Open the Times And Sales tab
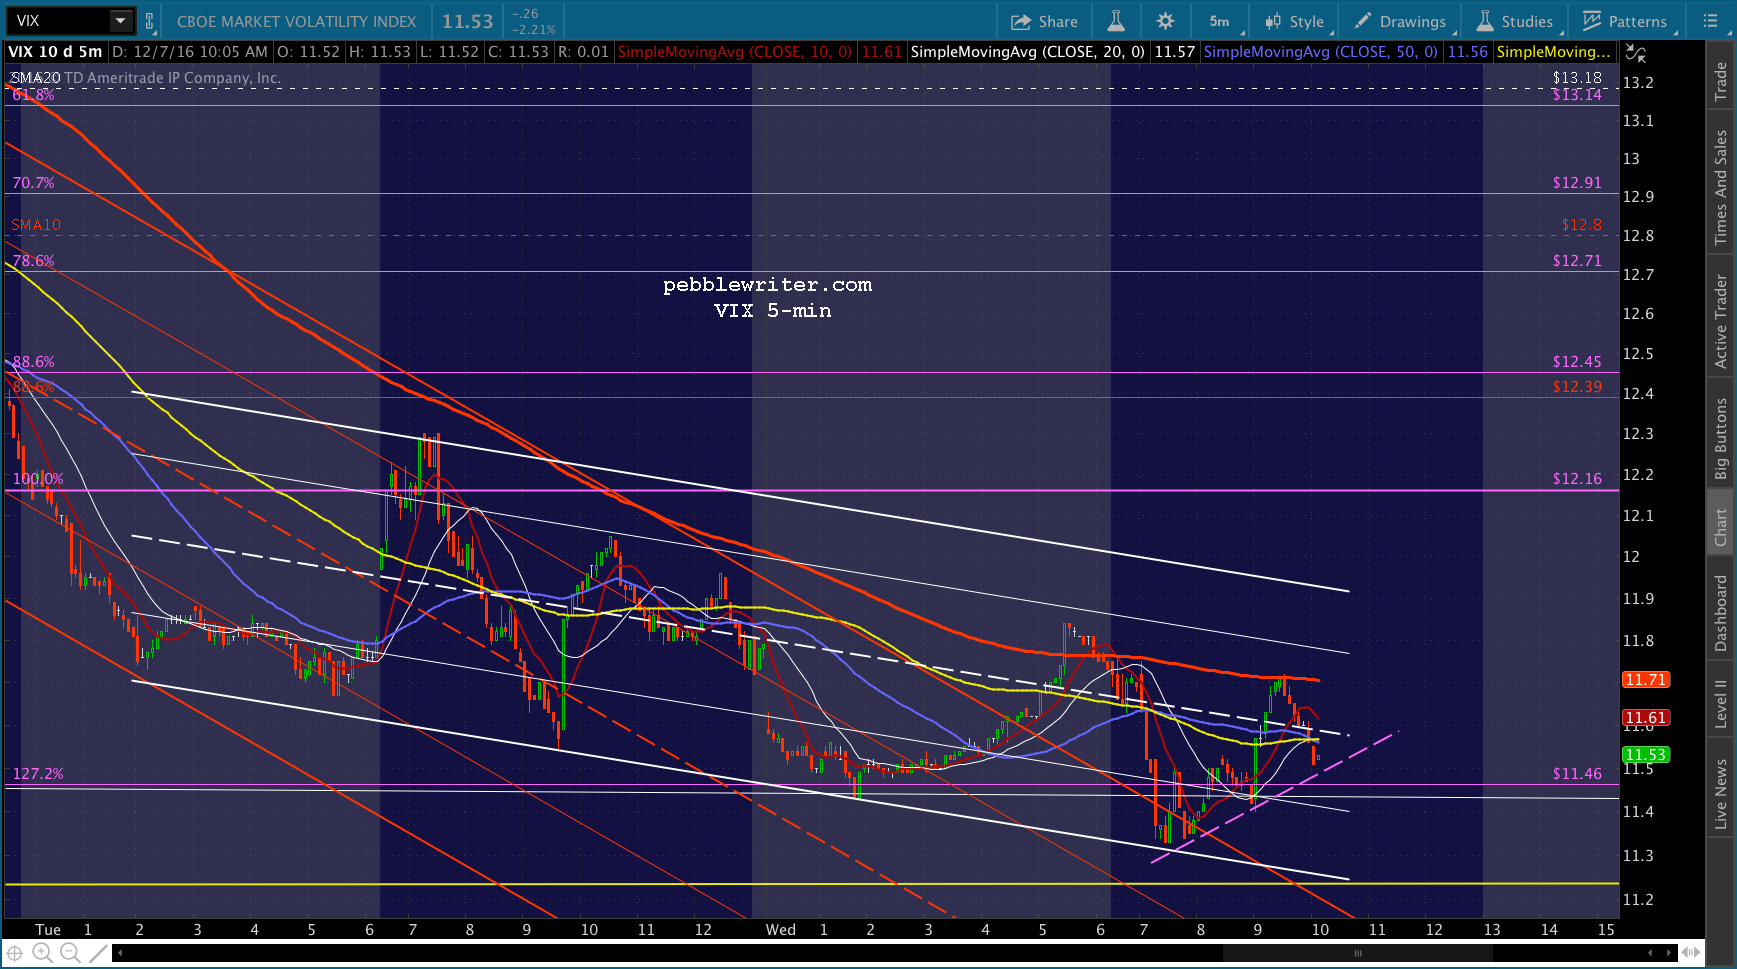The width and height of the screenshot is (1737, 969). 1721,187
